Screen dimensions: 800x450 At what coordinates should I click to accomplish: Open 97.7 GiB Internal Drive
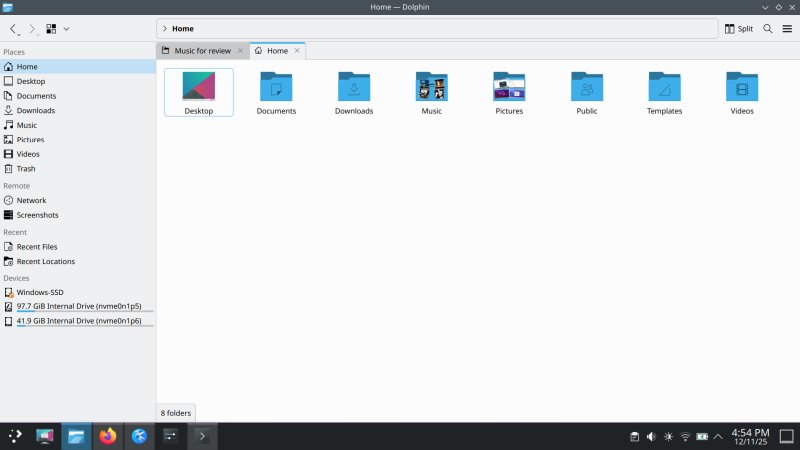point(78,307)
